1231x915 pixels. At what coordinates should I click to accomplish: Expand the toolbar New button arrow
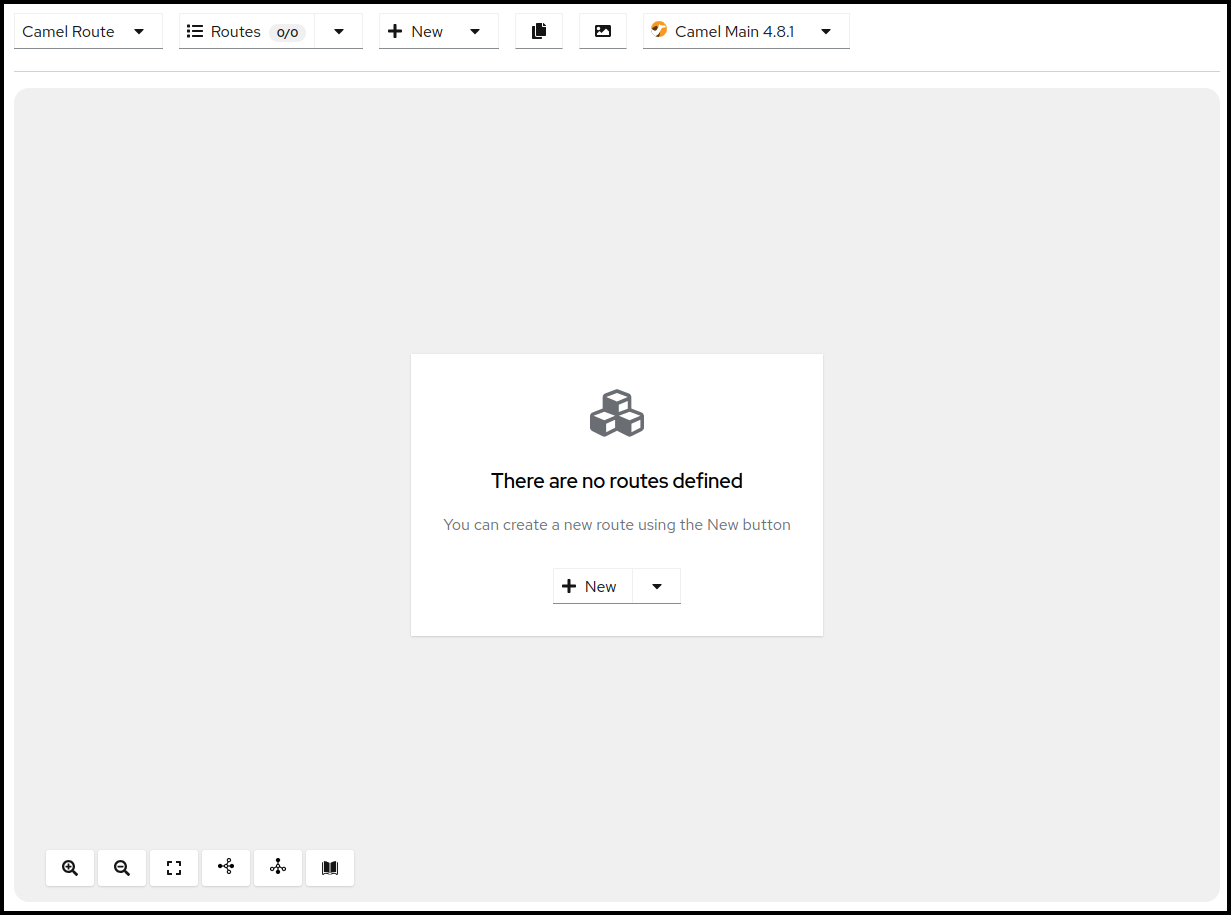click(475, 31)
